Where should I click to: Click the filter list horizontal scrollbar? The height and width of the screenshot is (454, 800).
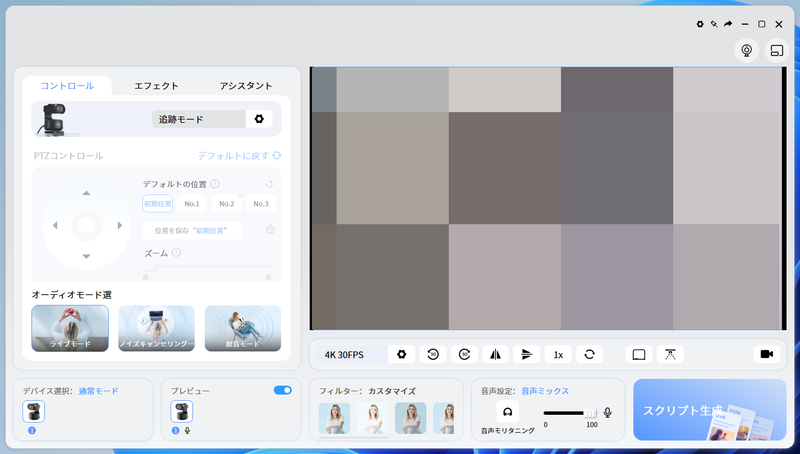[354, 437]
